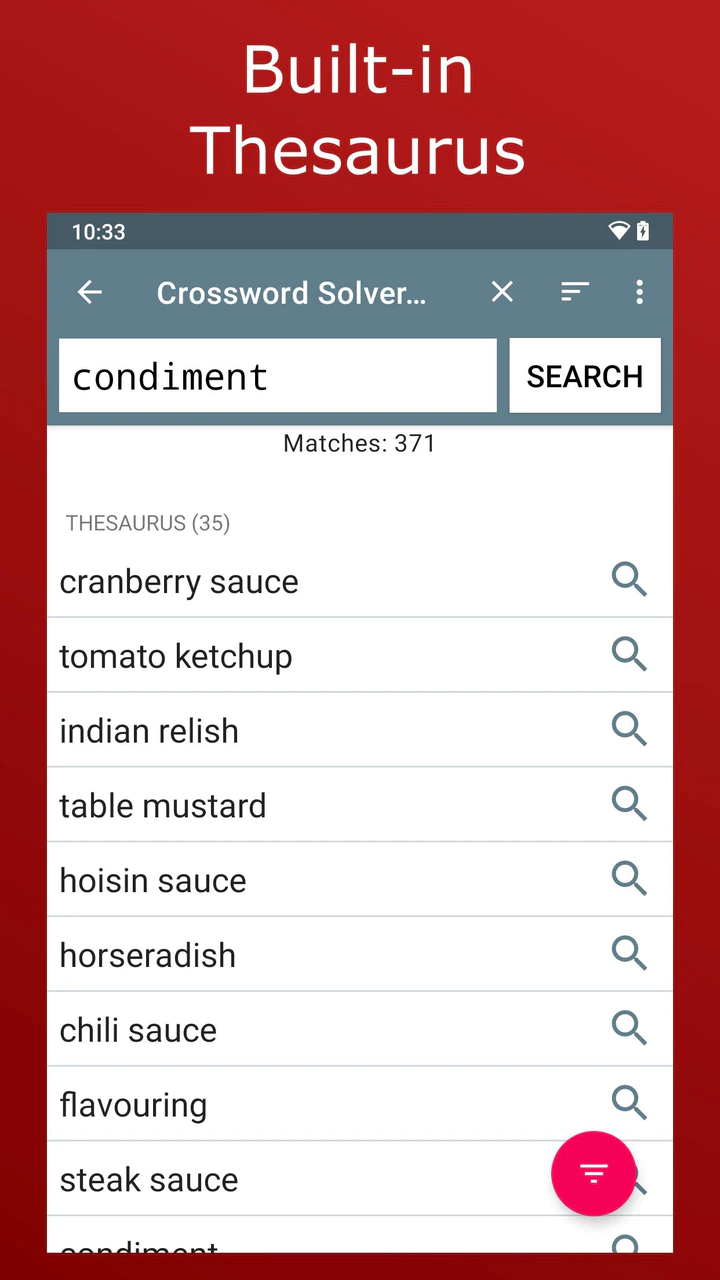Tap the Wi-Fi icon in the status bar

click(x=619, y=232)
